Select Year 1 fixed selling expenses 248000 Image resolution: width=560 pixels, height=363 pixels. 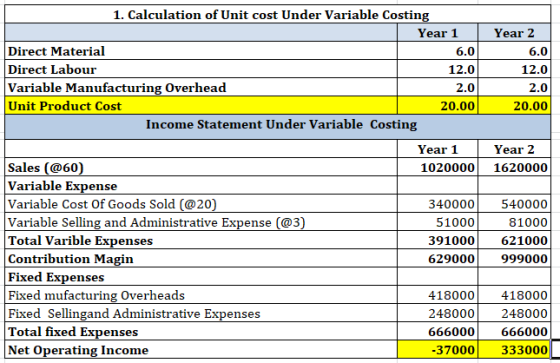point(438,313)
